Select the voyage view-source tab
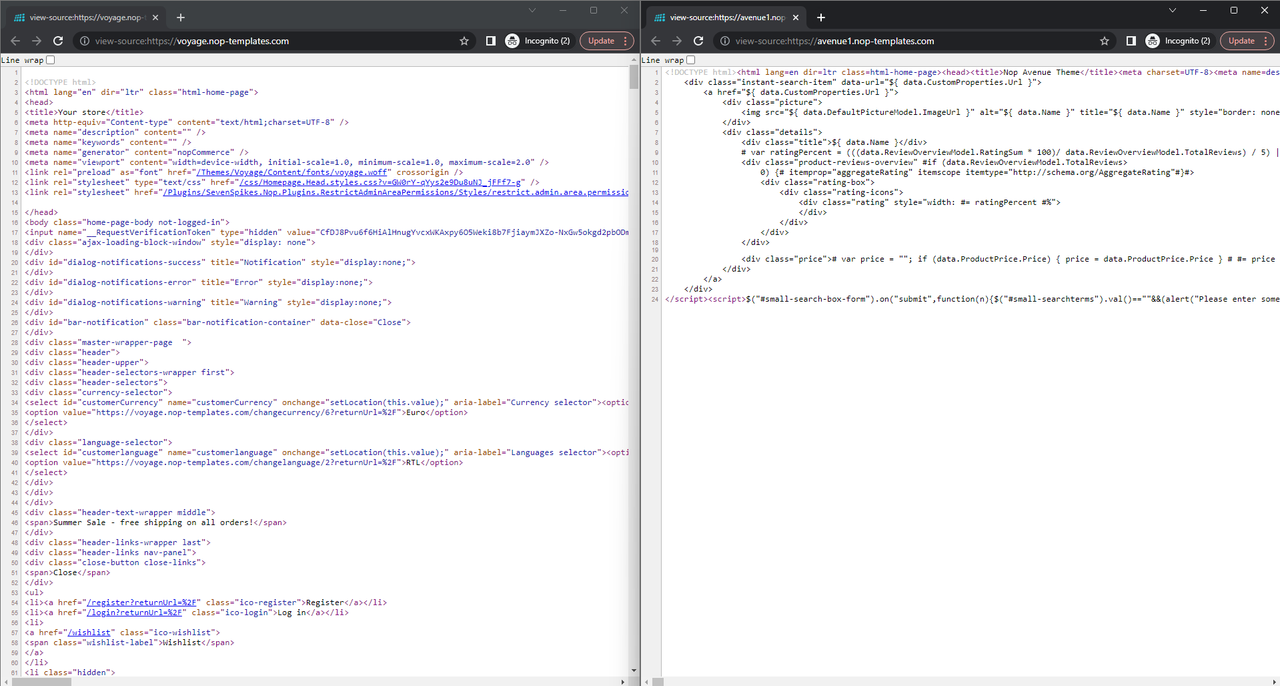 85,17
